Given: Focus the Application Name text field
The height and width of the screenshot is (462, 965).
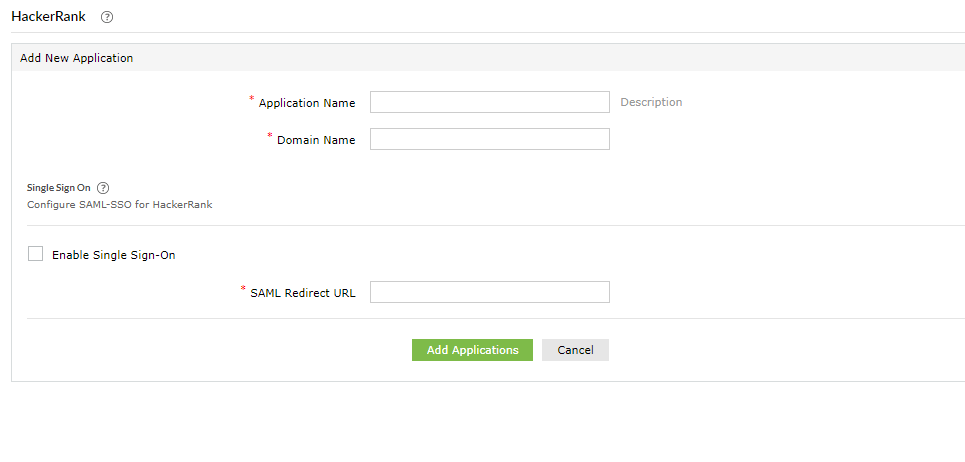Looking at the screenshot, I should (x=489, y=102).
